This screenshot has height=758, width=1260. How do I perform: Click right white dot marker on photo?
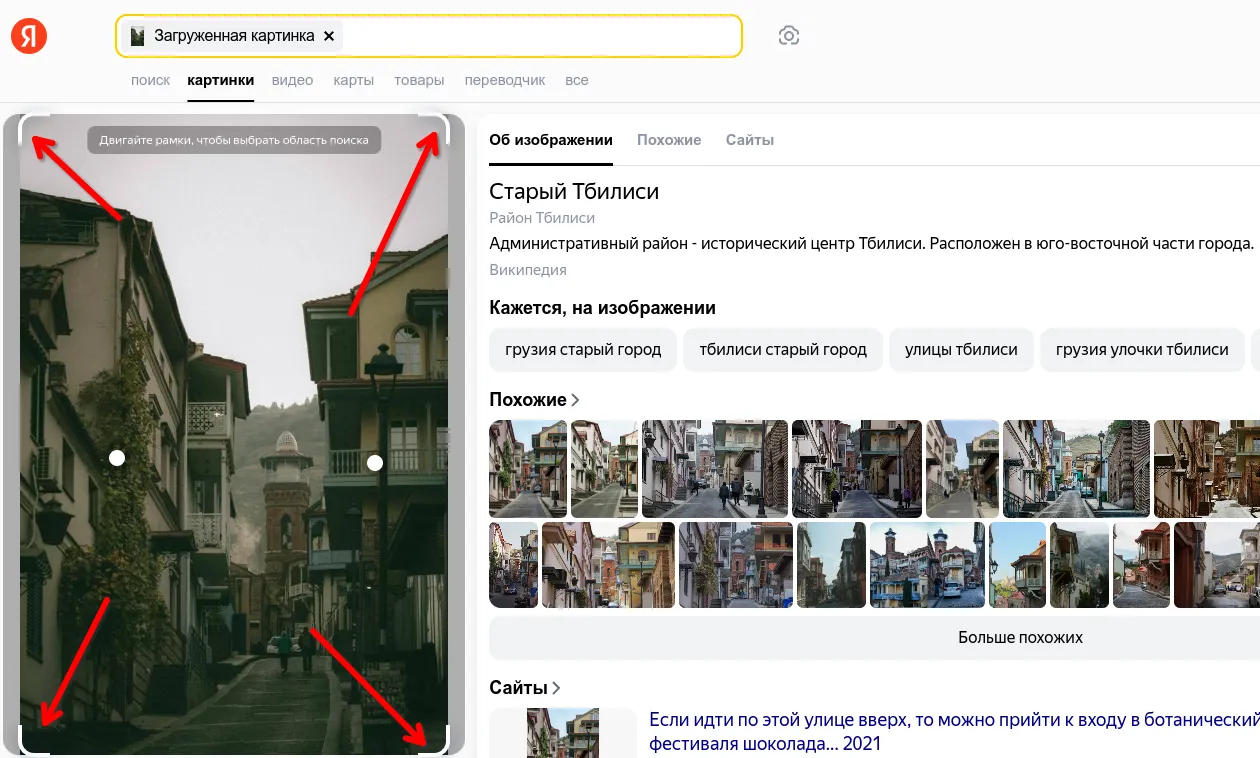click(x=375, y=463)
